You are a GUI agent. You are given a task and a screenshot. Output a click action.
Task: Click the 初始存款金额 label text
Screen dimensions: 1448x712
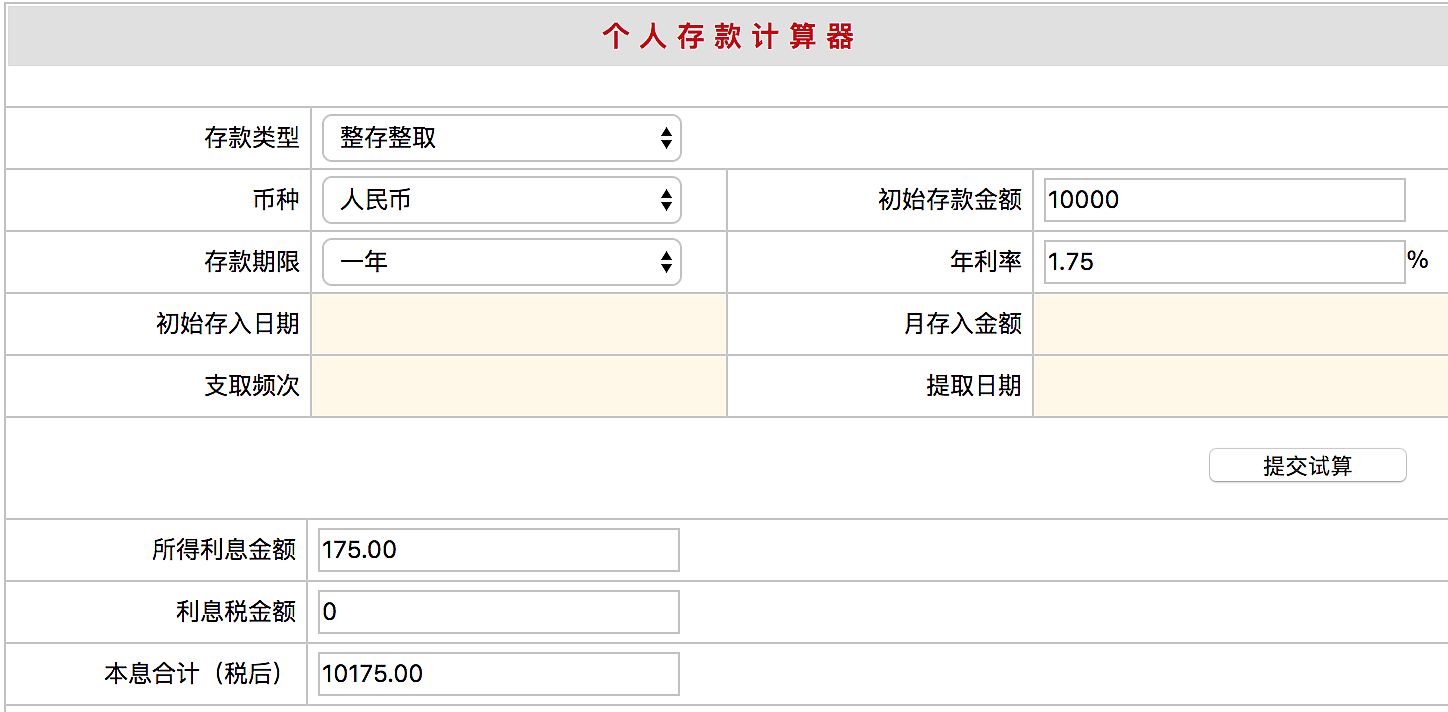tap(949, 200)
